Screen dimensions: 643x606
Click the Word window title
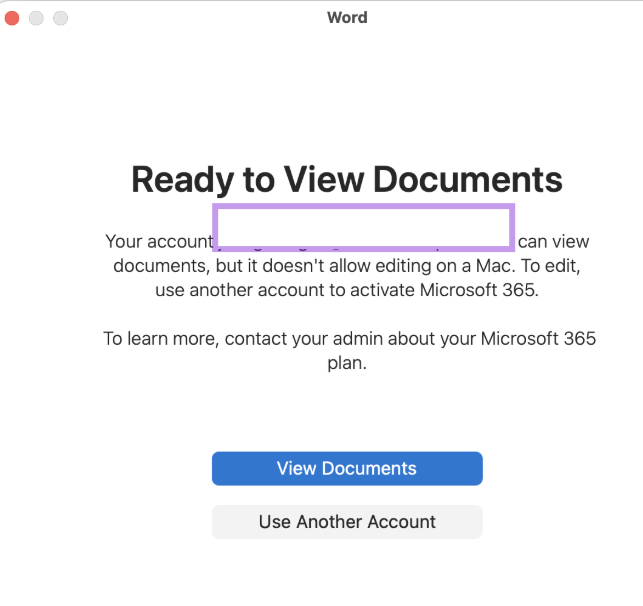pos(347,18)
